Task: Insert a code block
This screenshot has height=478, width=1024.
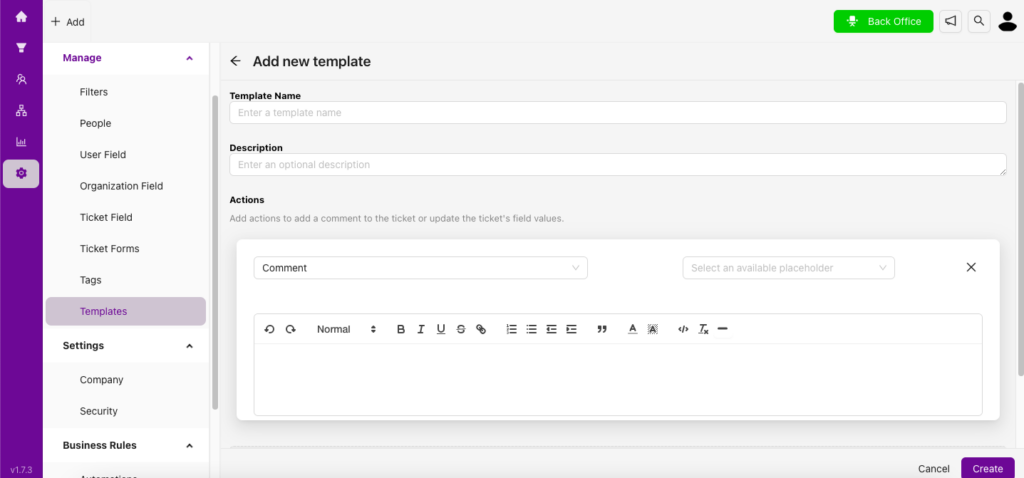Action: (683, 329)
